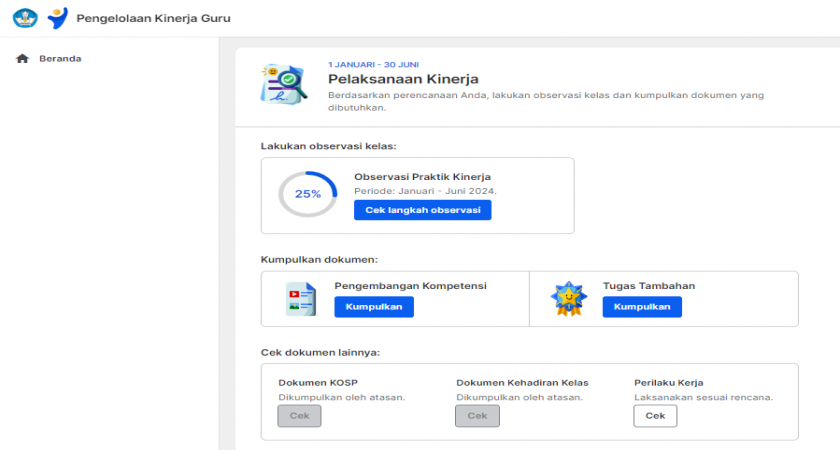The image size is (840, 450).
Task: Click the Pengembangan Kompetensi document icon
Action: pos(300,299)
